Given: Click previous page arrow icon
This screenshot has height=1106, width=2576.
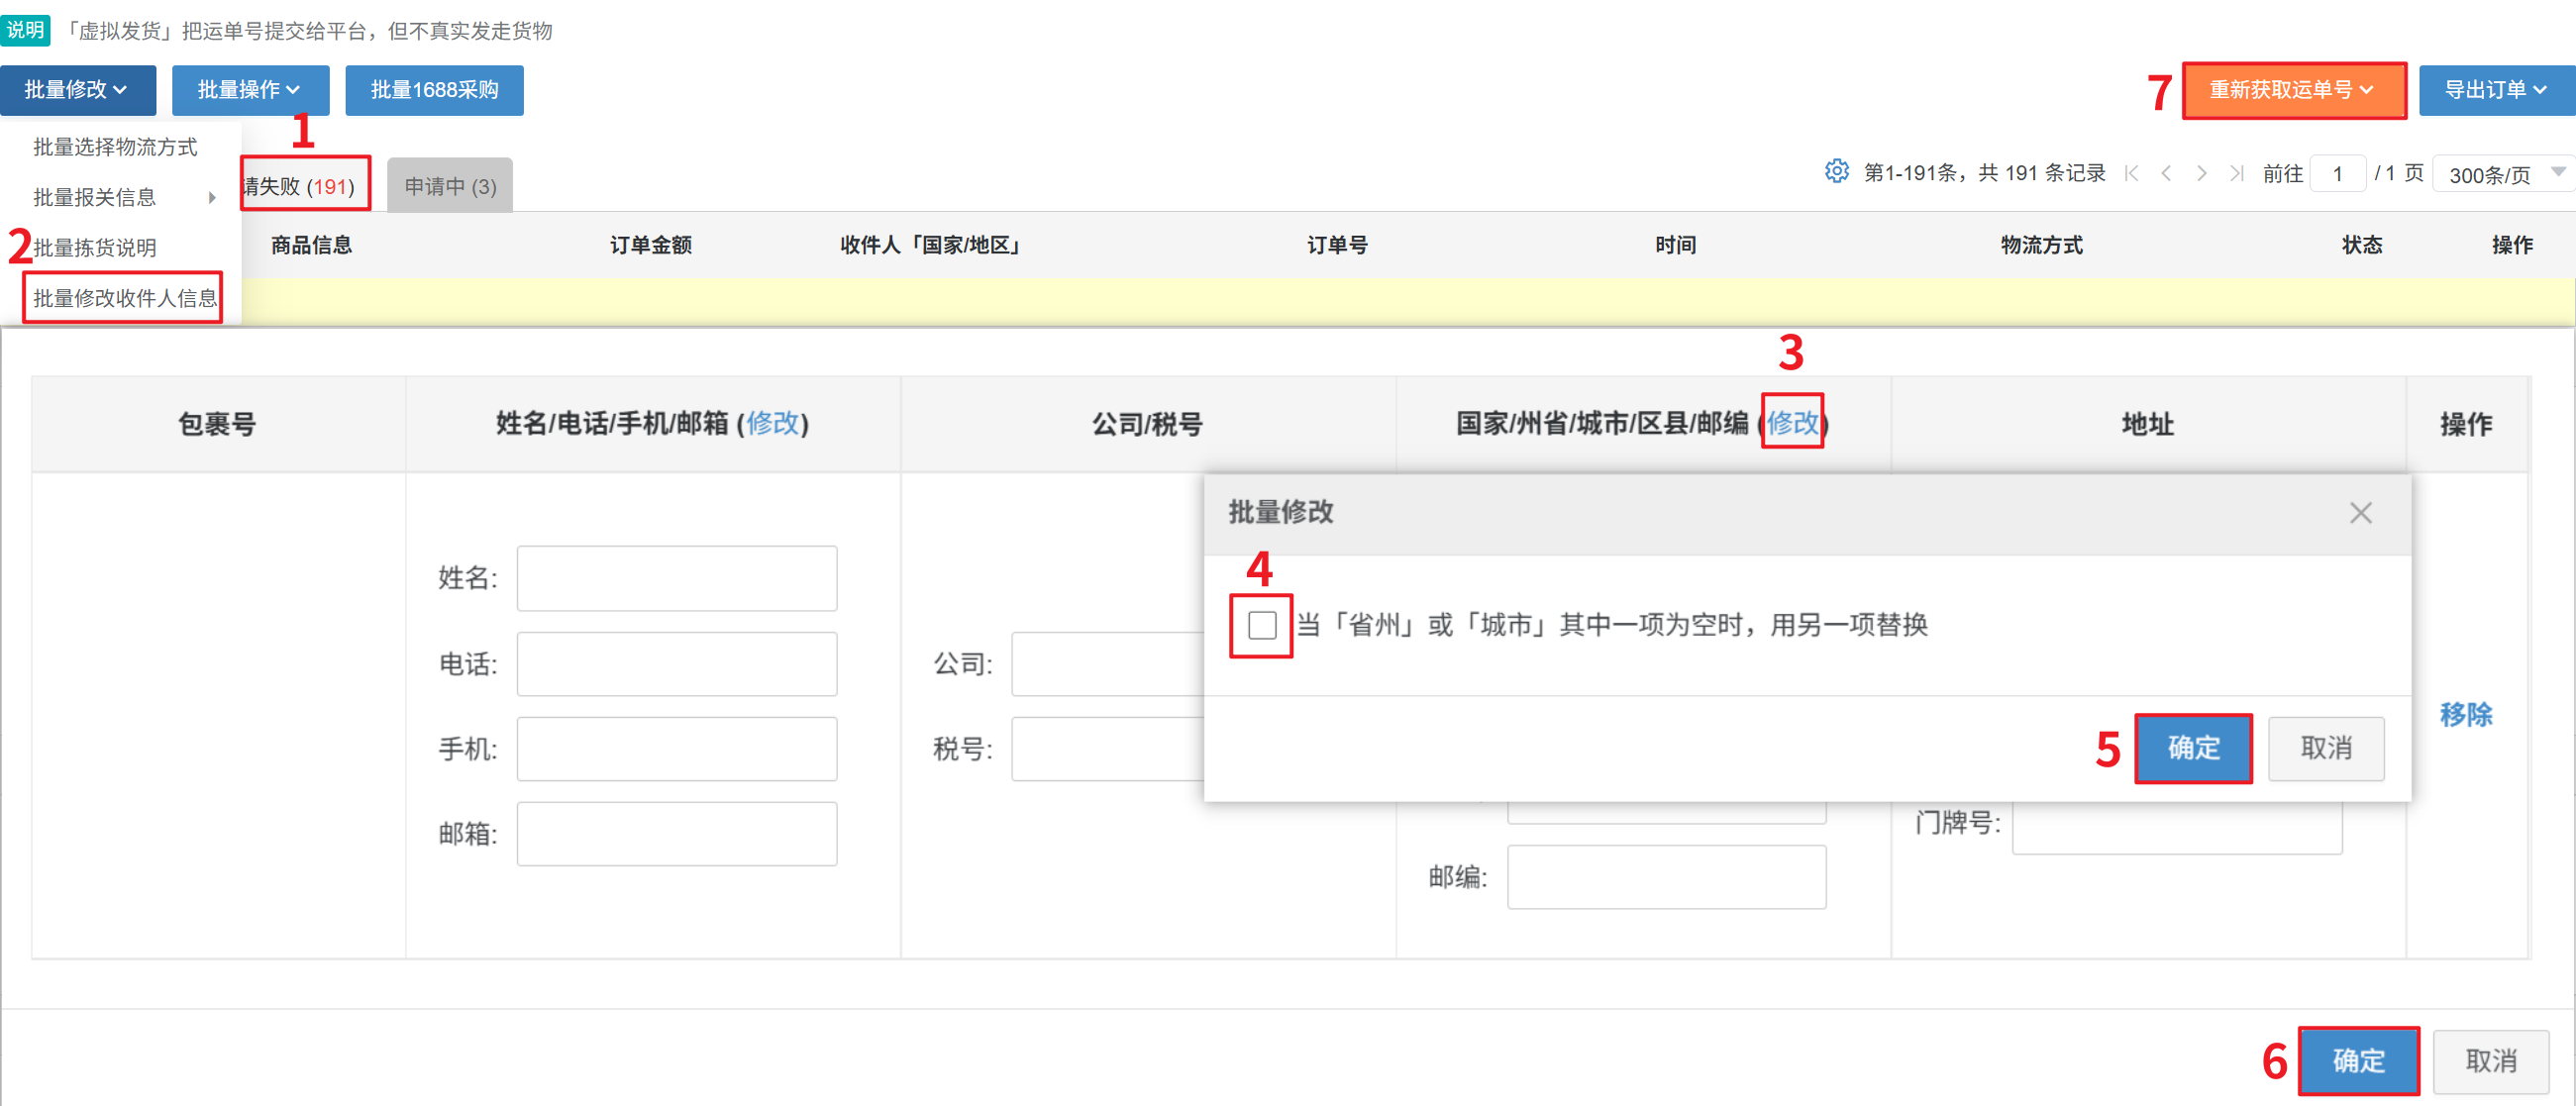Looking at the screenshot, I should point(2166,174).
